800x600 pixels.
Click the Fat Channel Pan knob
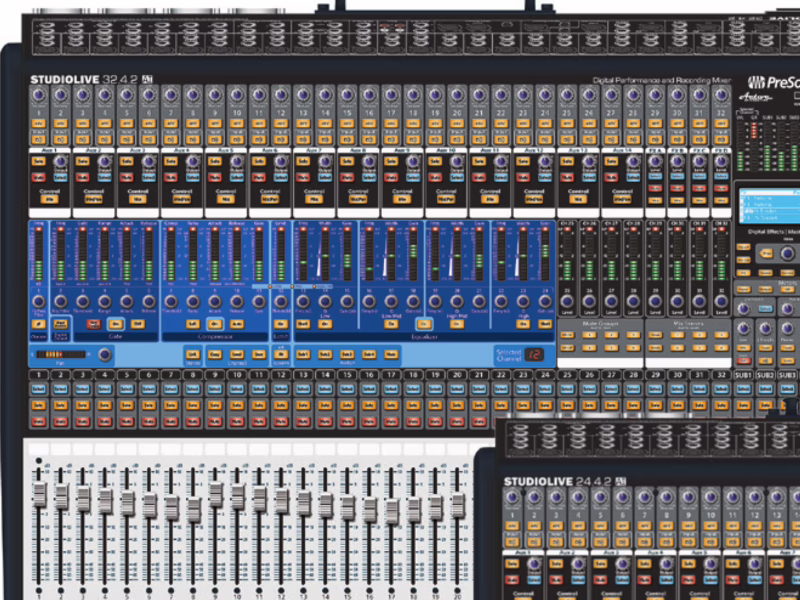click(105, 355)
